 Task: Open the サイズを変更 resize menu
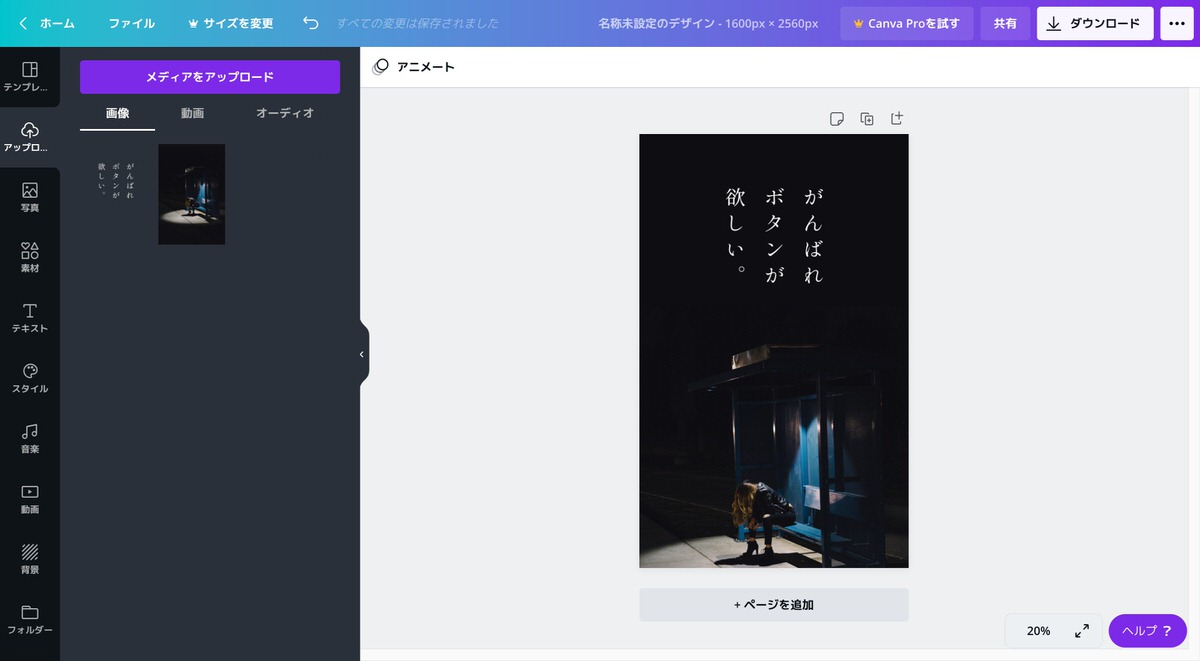pyautogui.click(x=231, y=22)
